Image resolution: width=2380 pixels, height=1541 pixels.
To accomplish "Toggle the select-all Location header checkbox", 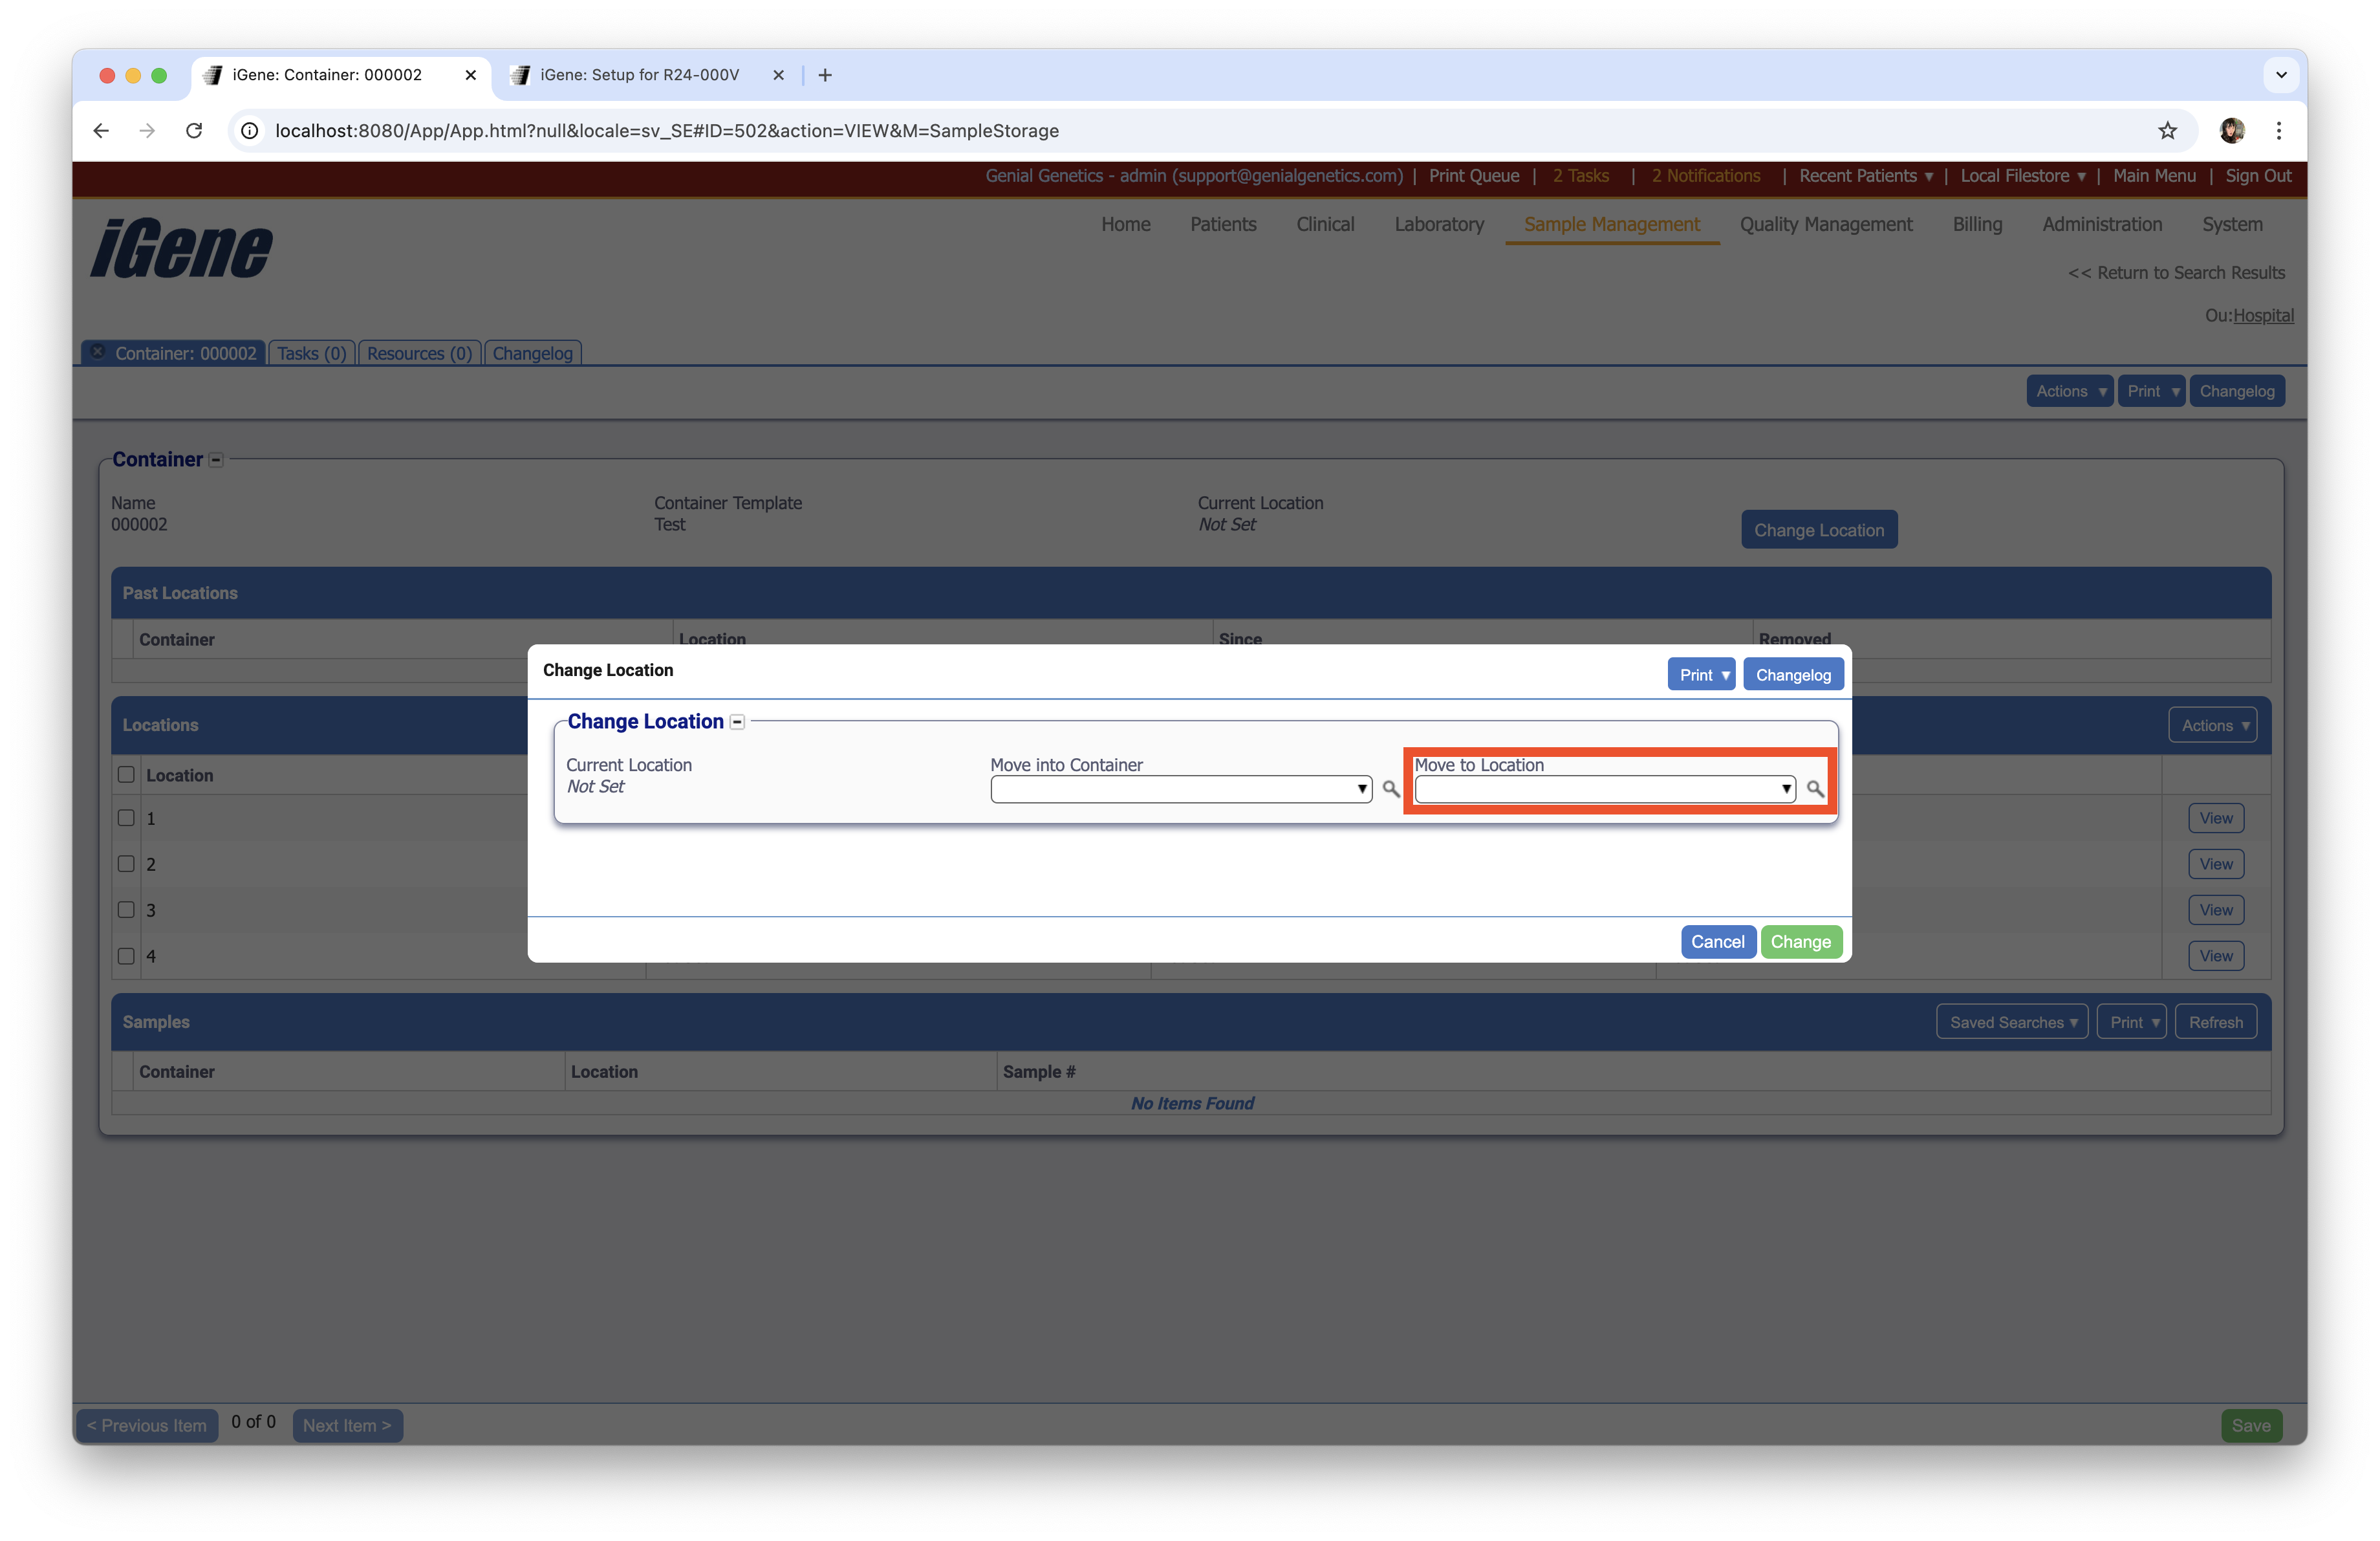I will click(126, 775).
